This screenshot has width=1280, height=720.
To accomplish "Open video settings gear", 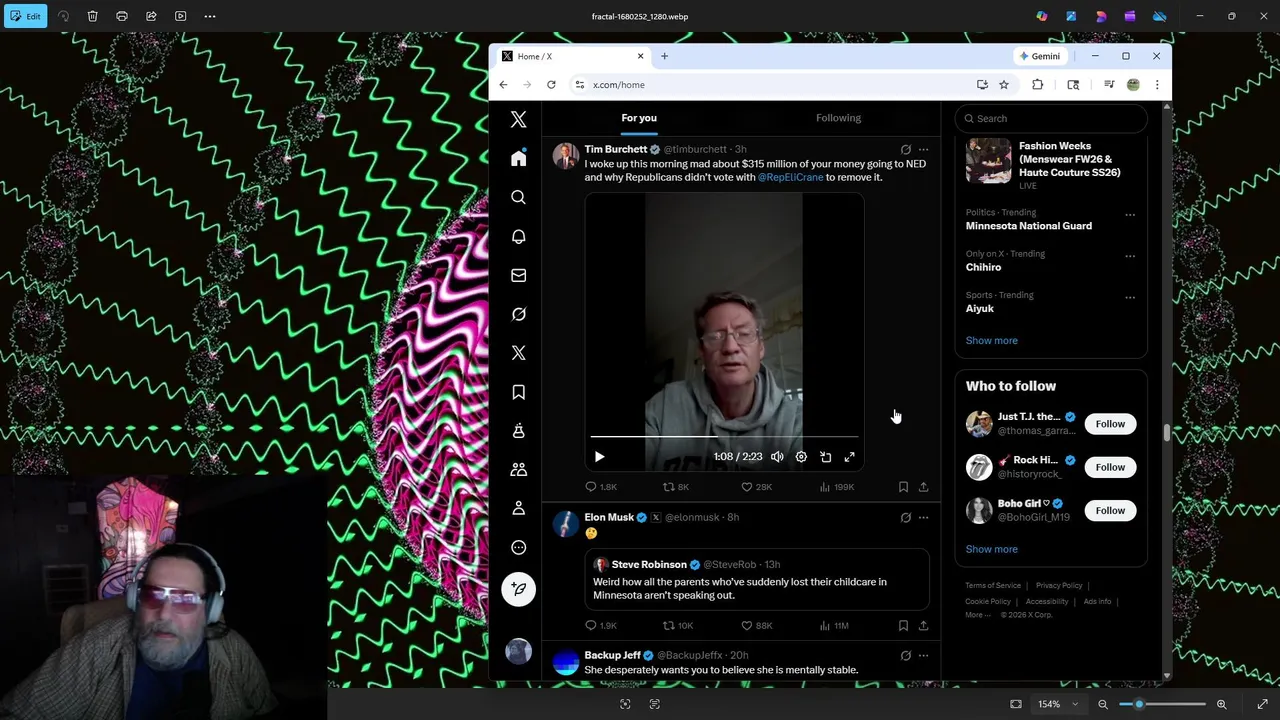I will tap(801, 457).
